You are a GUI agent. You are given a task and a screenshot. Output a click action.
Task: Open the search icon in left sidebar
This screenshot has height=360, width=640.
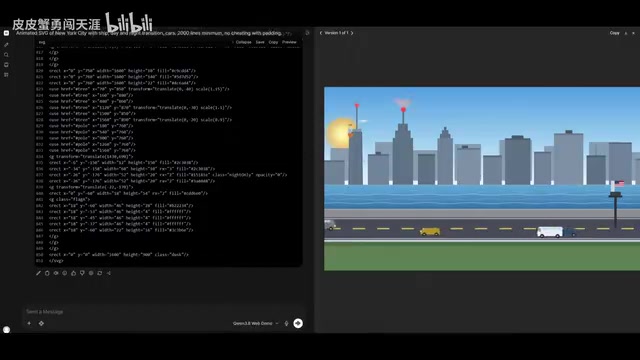click(x=6, y=55)
